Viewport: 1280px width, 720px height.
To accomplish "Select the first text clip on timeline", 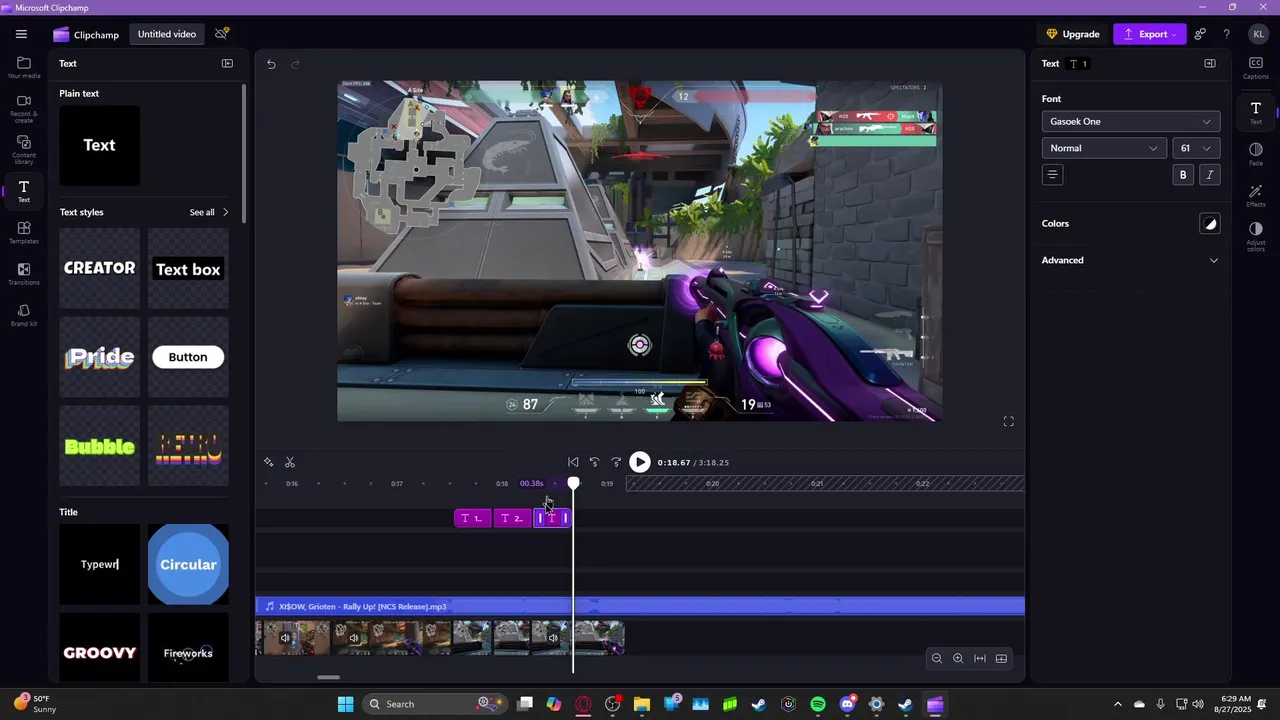I will (472, 518).
